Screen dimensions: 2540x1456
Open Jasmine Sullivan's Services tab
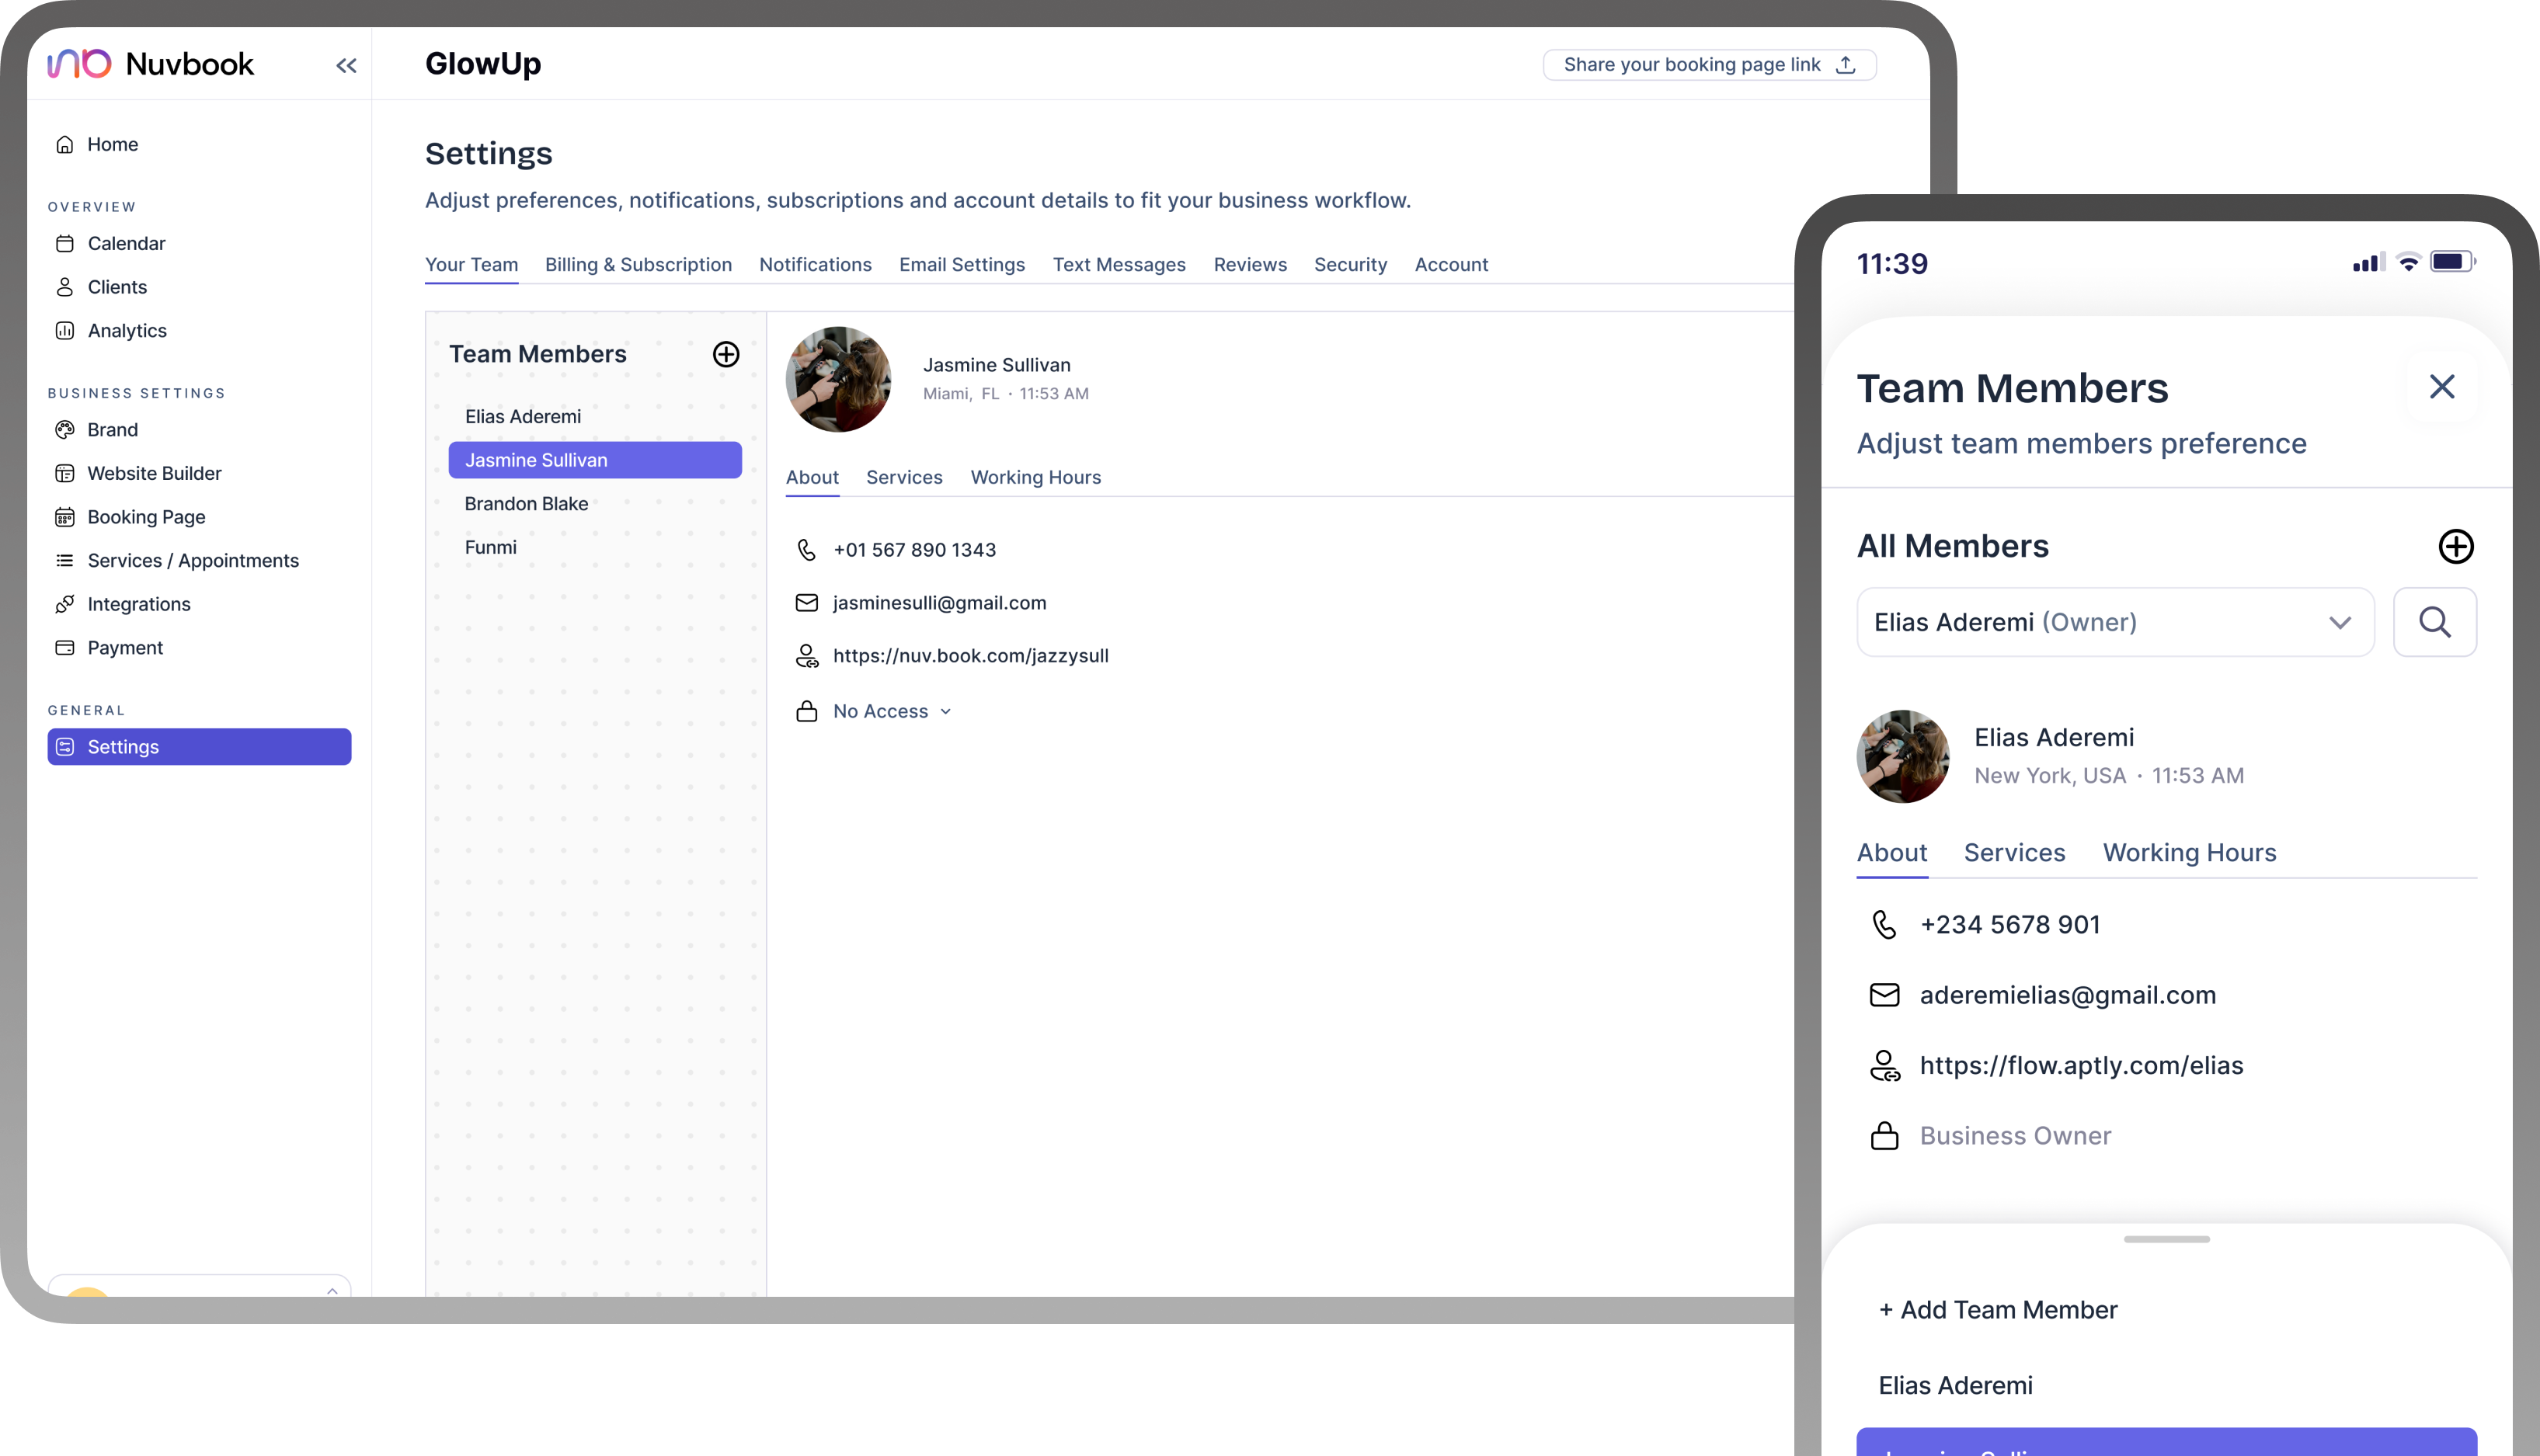[904, 478]
